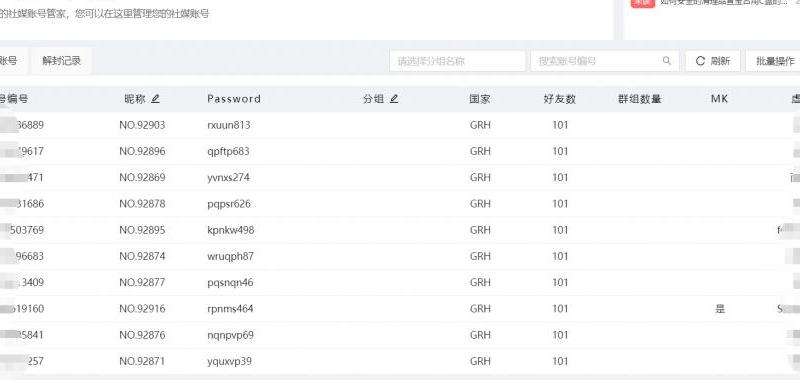Select nickname NO.92896
This screenshot has width=800, height=383.
(142, 151)
